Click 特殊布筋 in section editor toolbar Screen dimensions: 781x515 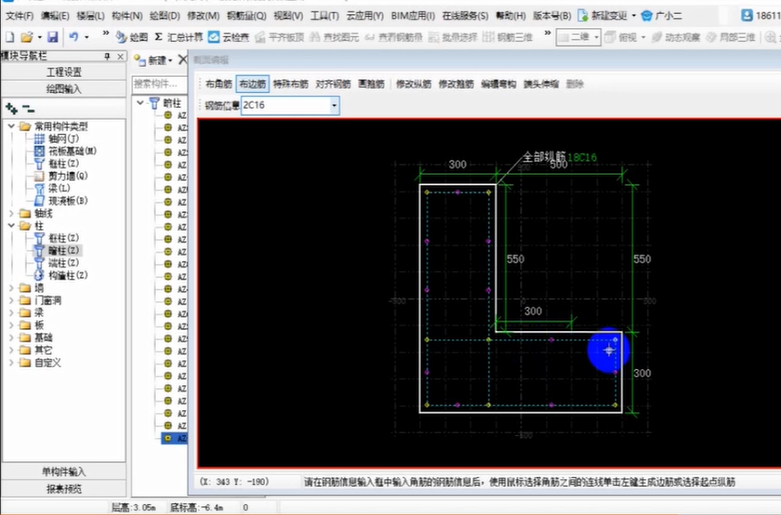(291, 84)
